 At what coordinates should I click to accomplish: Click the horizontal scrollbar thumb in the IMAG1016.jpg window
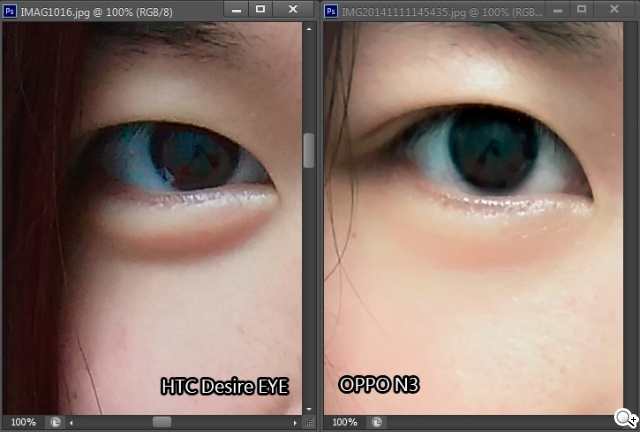click(x=162, y=422)
